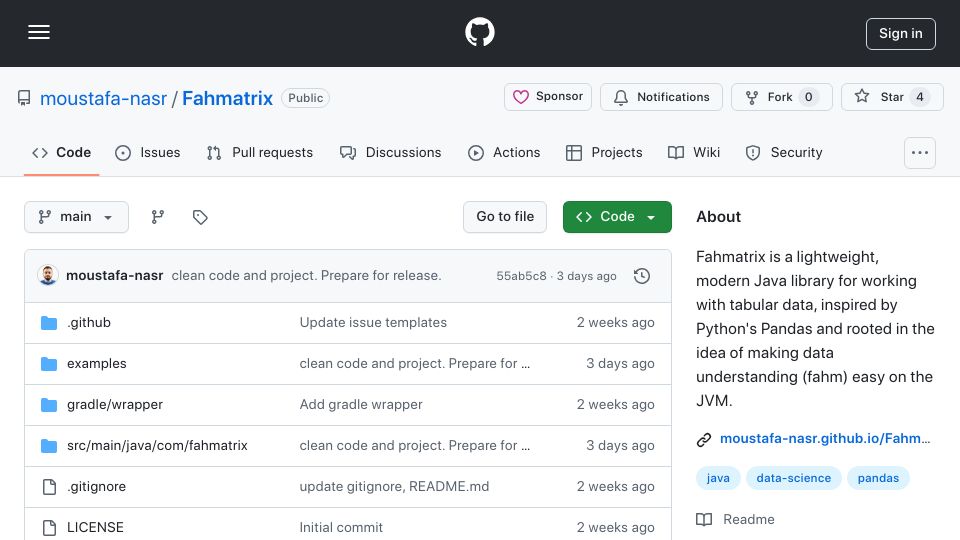960x540 pixels.
Task: Open the Security tab
Action: [x=784, y=152]
